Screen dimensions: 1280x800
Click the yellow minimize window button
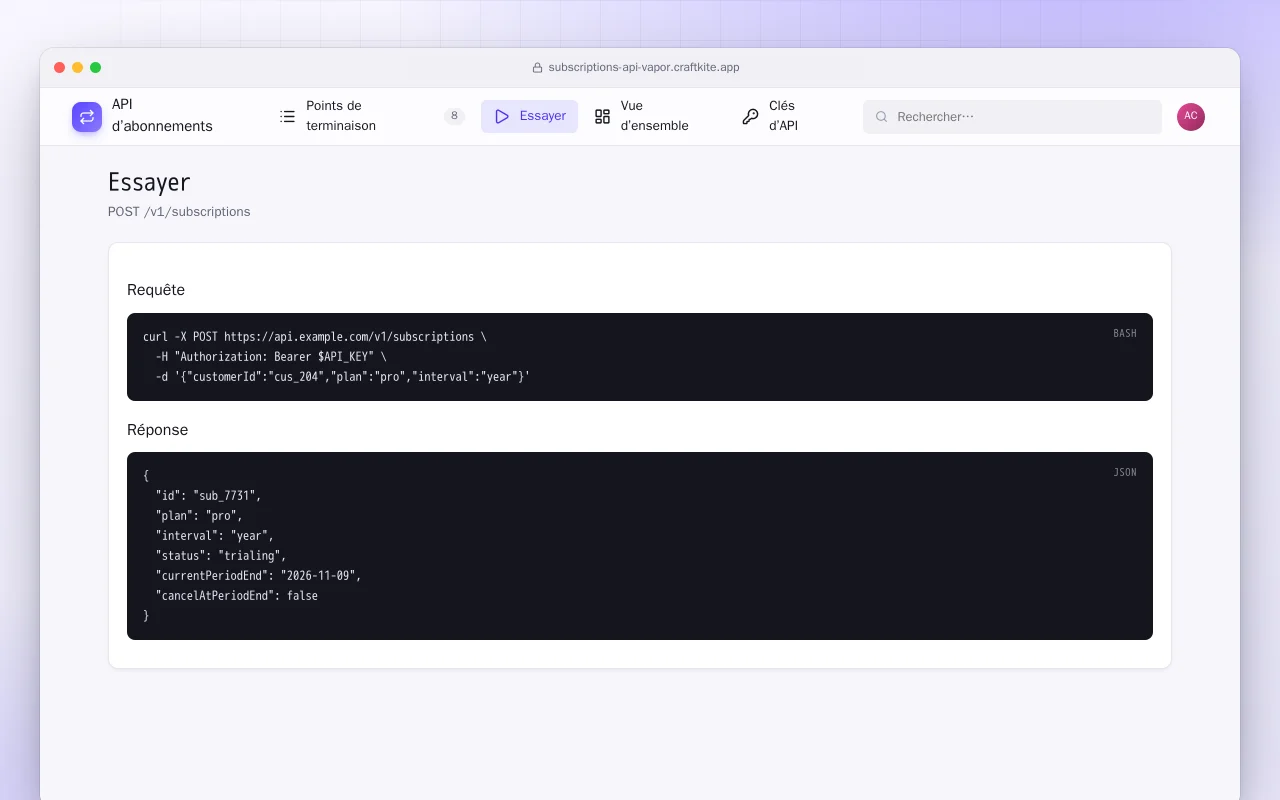(x=78, y=68)
